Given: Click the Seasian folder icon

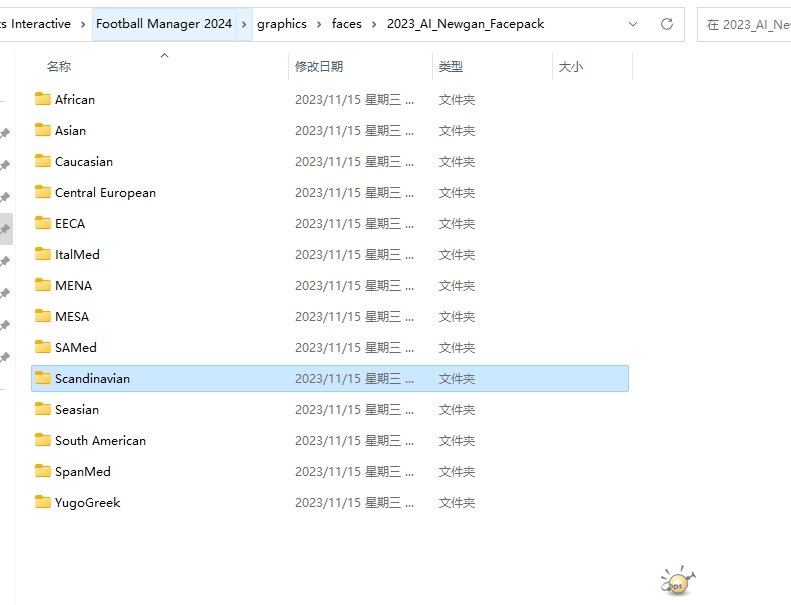Looking at the screenshot, I should point(43,409).
